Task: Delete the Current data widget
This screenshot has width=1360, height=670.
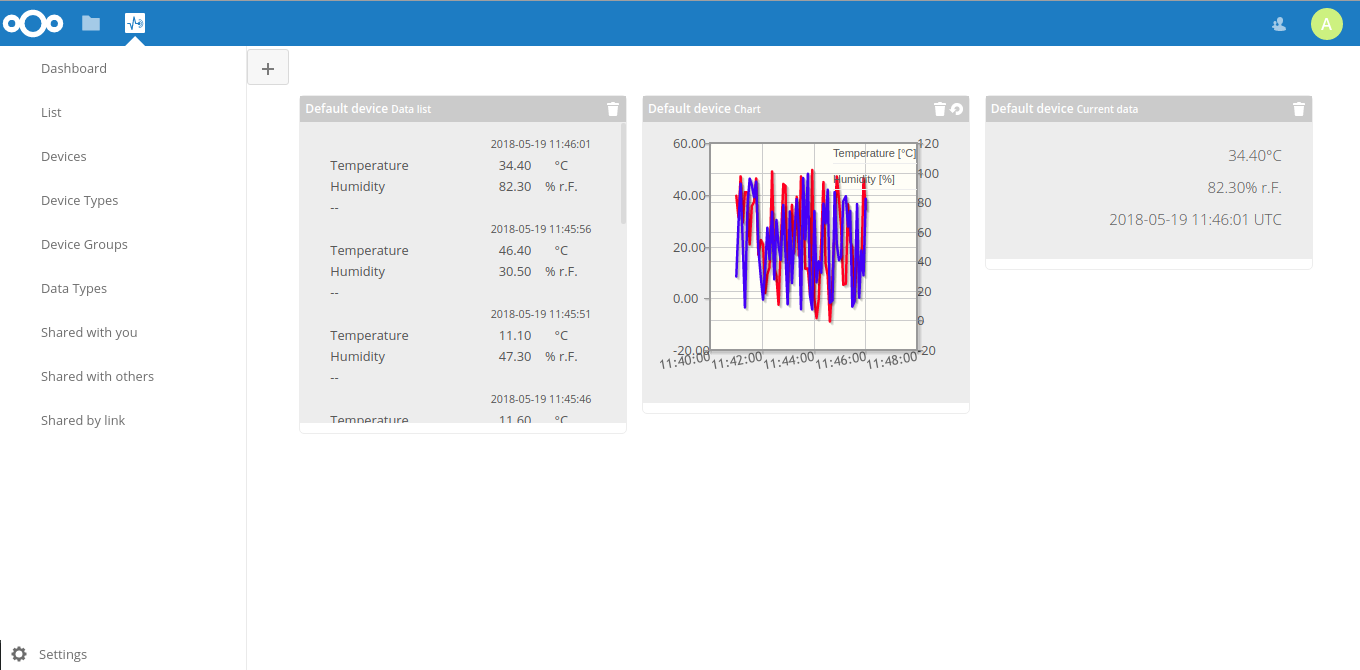Action: [1299, 109]
